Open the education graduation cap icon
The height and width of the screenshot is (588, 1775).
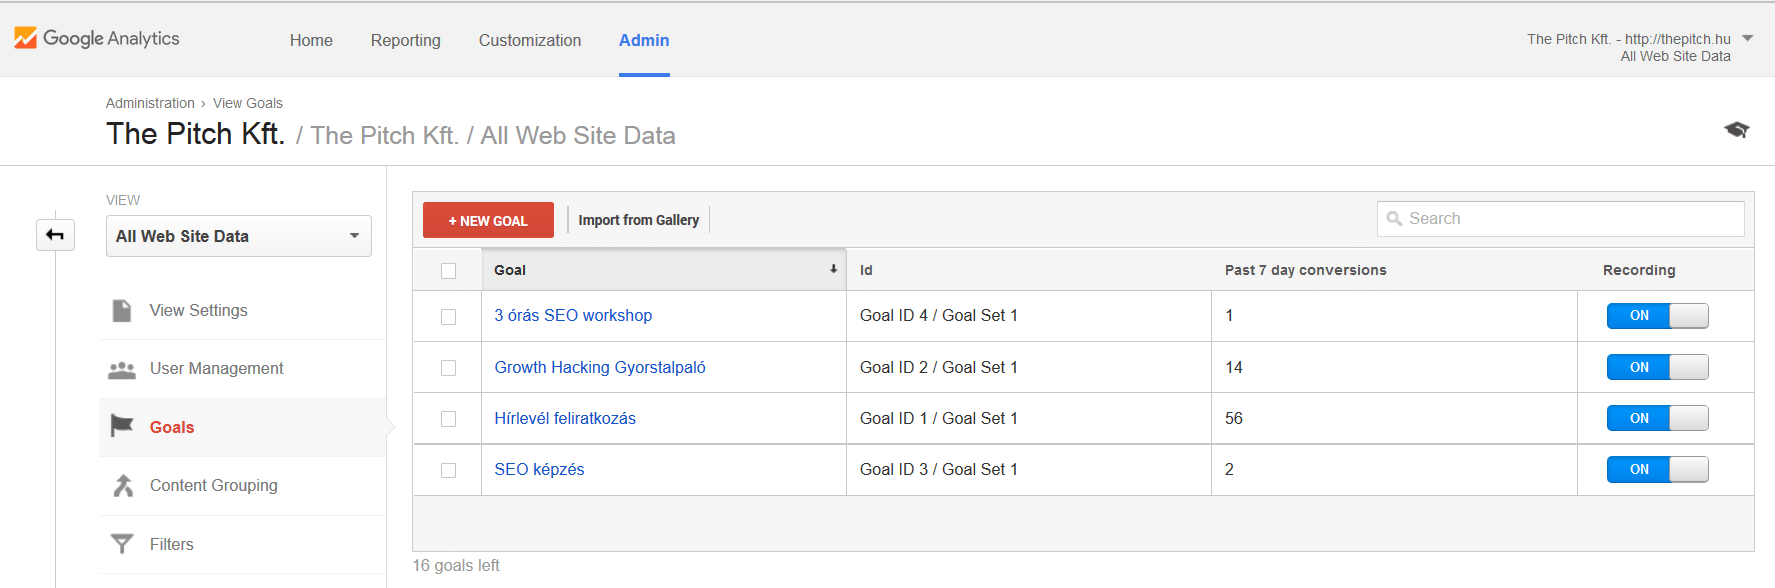1736,130
